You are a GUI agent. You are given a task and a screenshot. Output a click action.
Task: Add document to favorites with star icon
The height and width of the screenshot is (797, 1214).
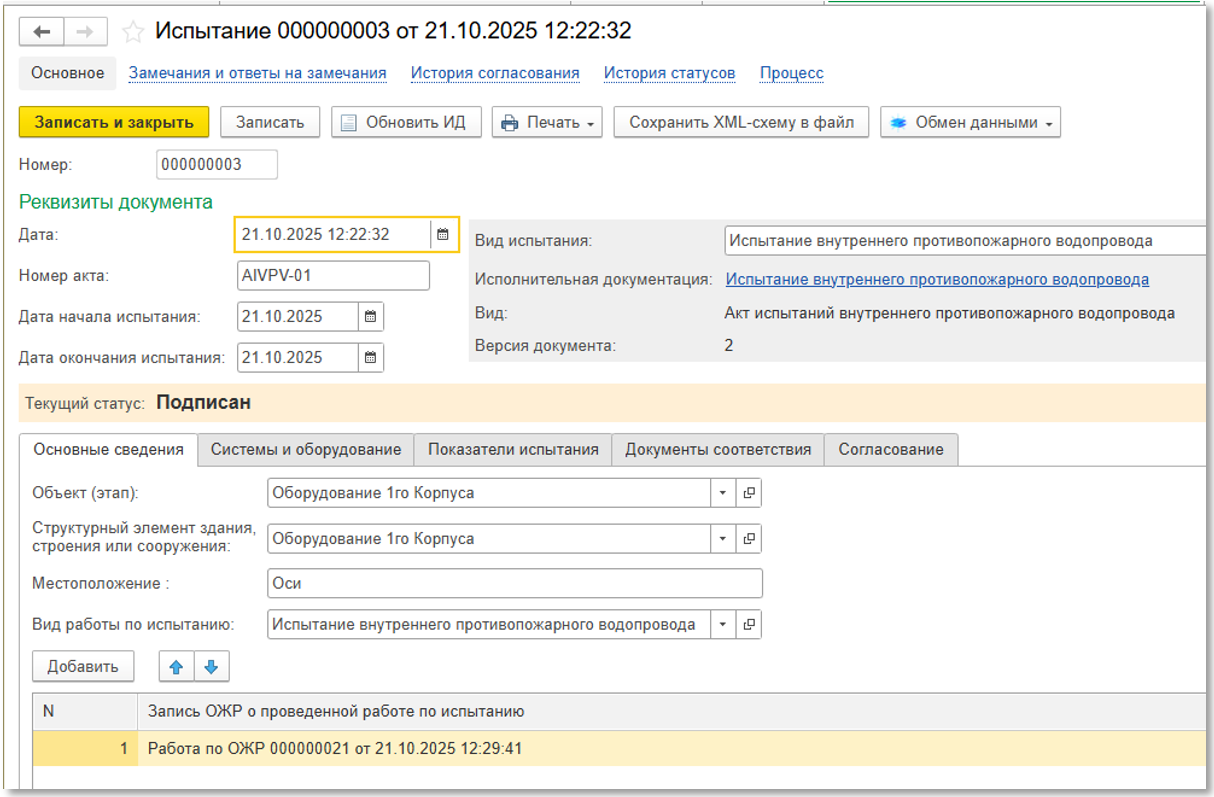[x=132, y=32]
